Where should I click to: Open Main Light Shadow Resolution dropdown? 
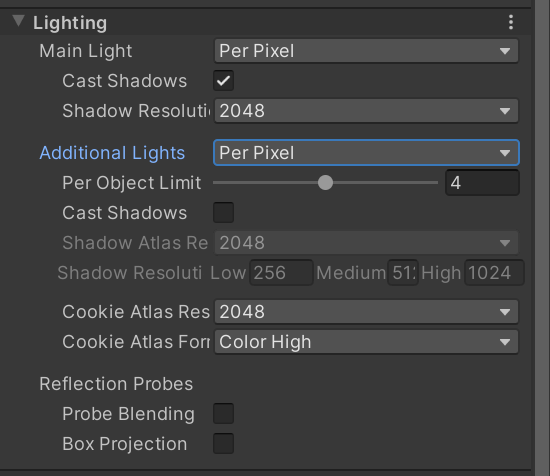(366, 111)
